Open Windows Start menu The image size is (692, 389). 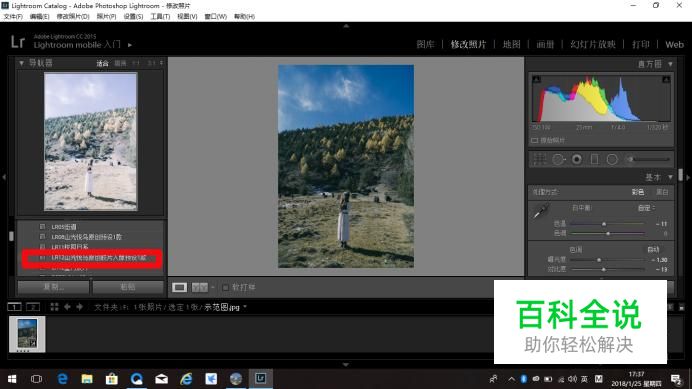pyautogui.click(x=12, y=379)
